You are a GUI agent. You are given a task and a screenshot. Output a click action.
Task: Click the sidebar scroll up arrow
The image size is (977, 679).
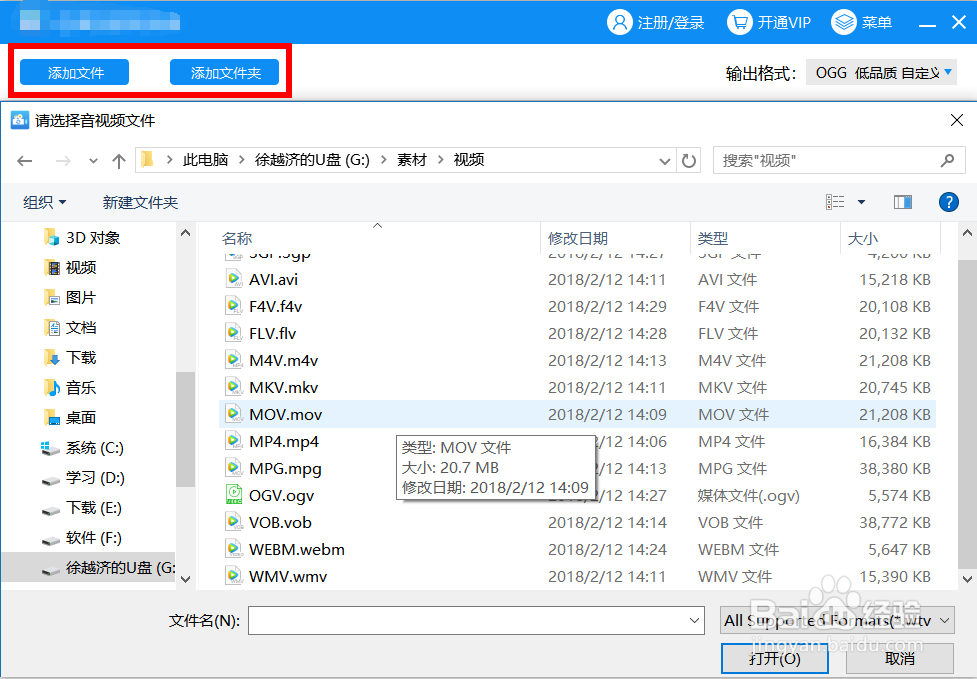185,233
